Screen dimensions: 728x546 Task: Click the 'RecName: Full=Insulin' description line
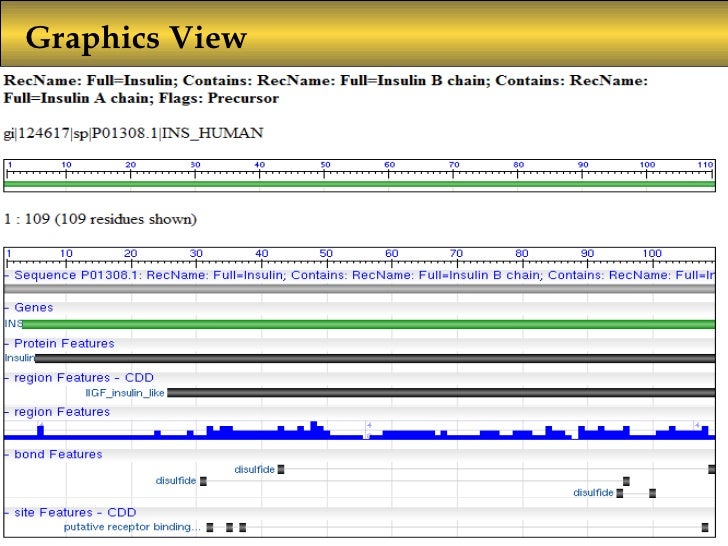(x=325, y=89)
